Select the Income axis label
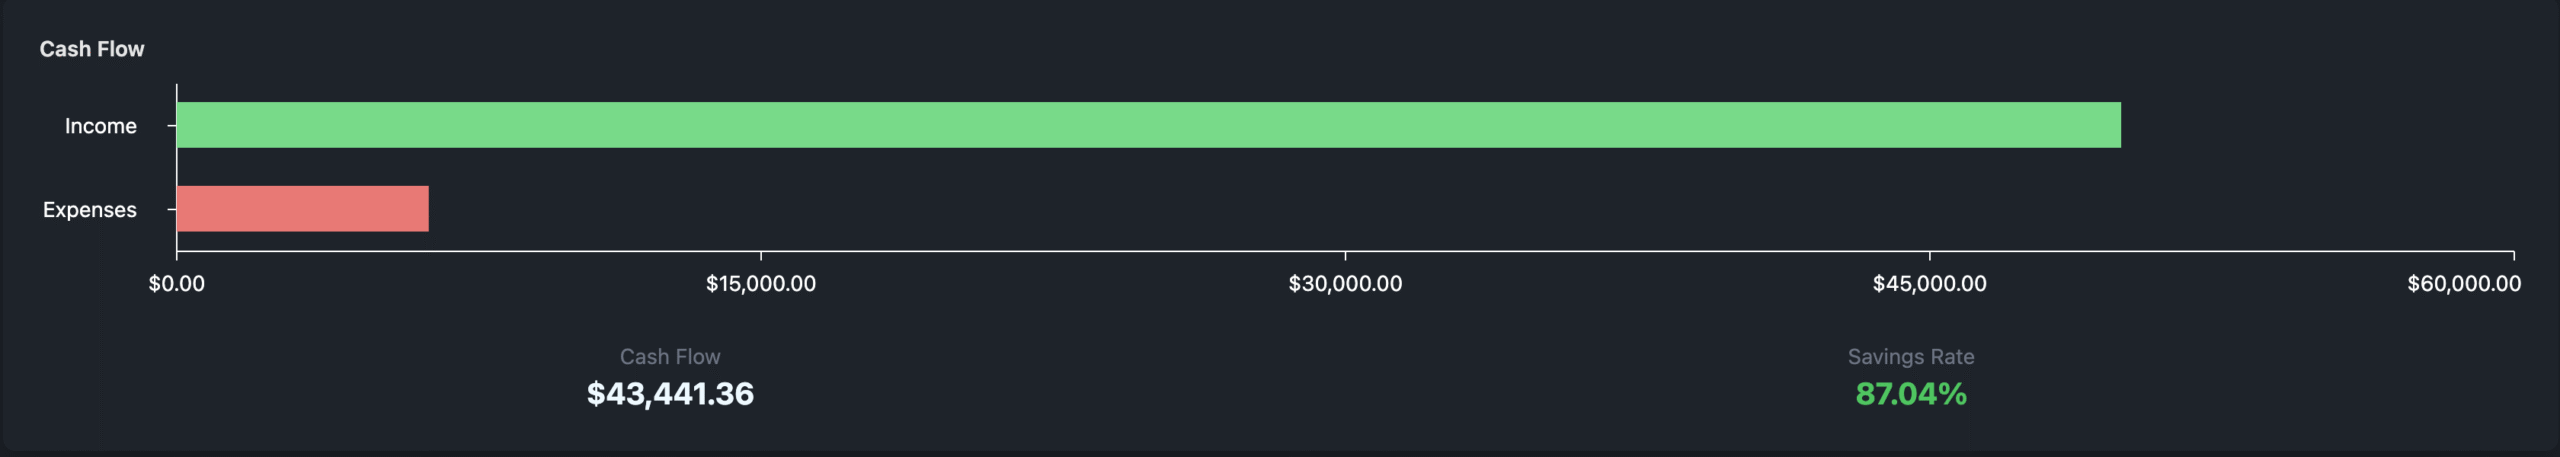 101,126
